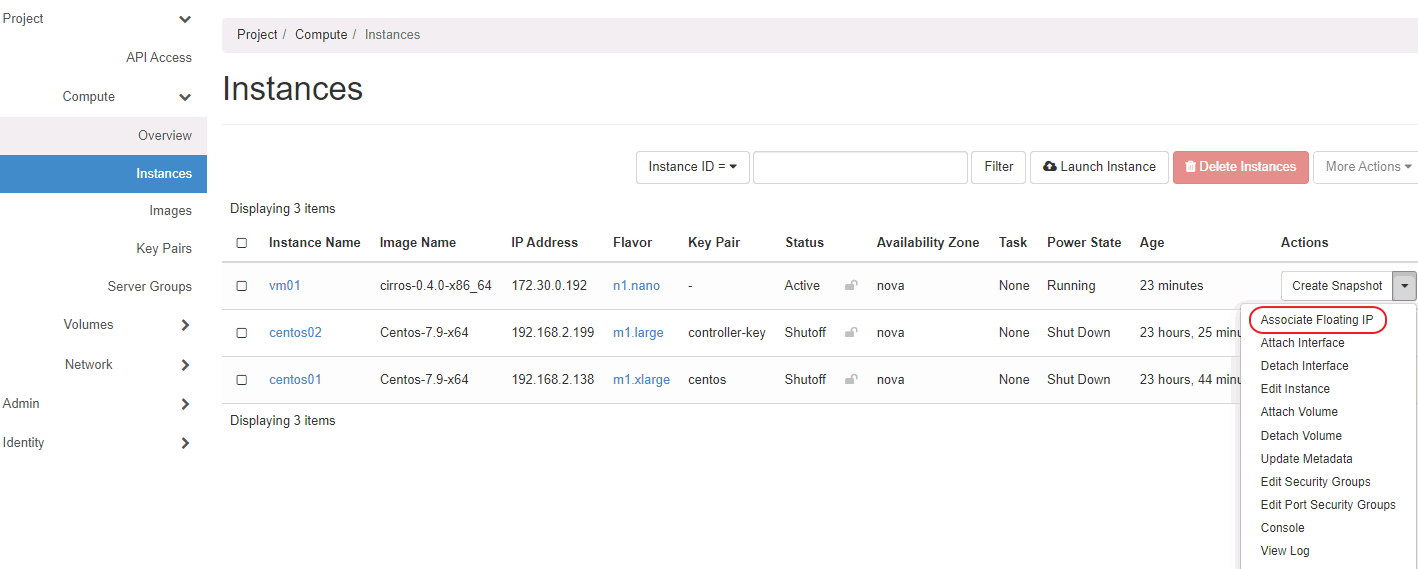The width and height of the screenshot is (1418, 569).
Task: Click Launch Instance button
Action: 1098,167
